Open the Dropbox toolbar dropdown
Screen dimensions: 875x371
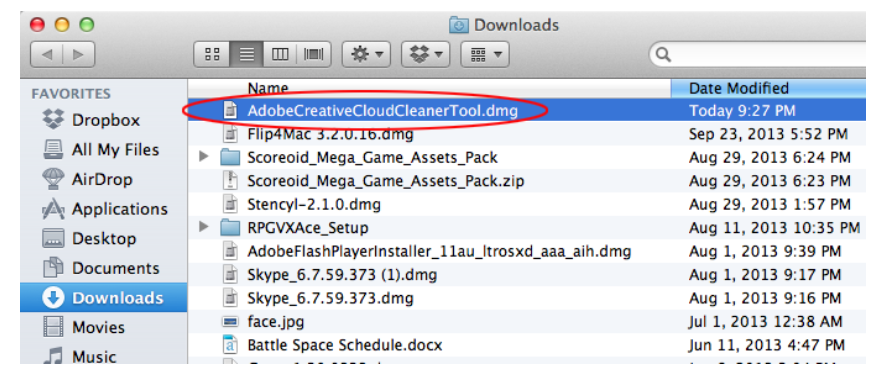point(425,55)
